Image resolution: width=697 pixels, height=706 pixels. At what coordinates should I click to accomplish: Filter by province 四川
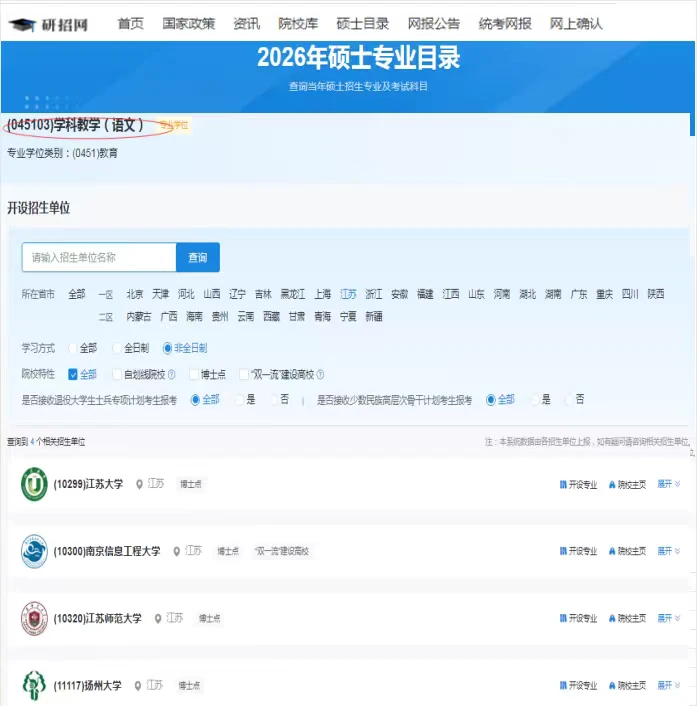[x=630, y=294]
